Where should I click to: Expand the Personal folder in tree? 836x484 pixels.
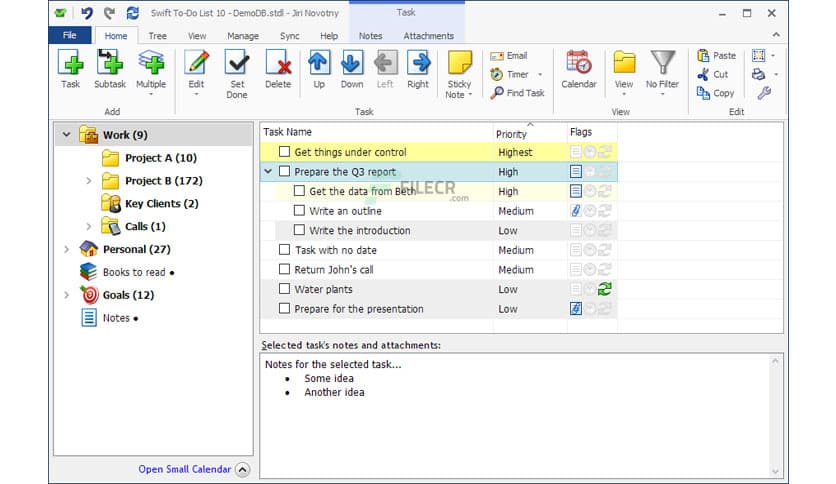tap(67, 249)
